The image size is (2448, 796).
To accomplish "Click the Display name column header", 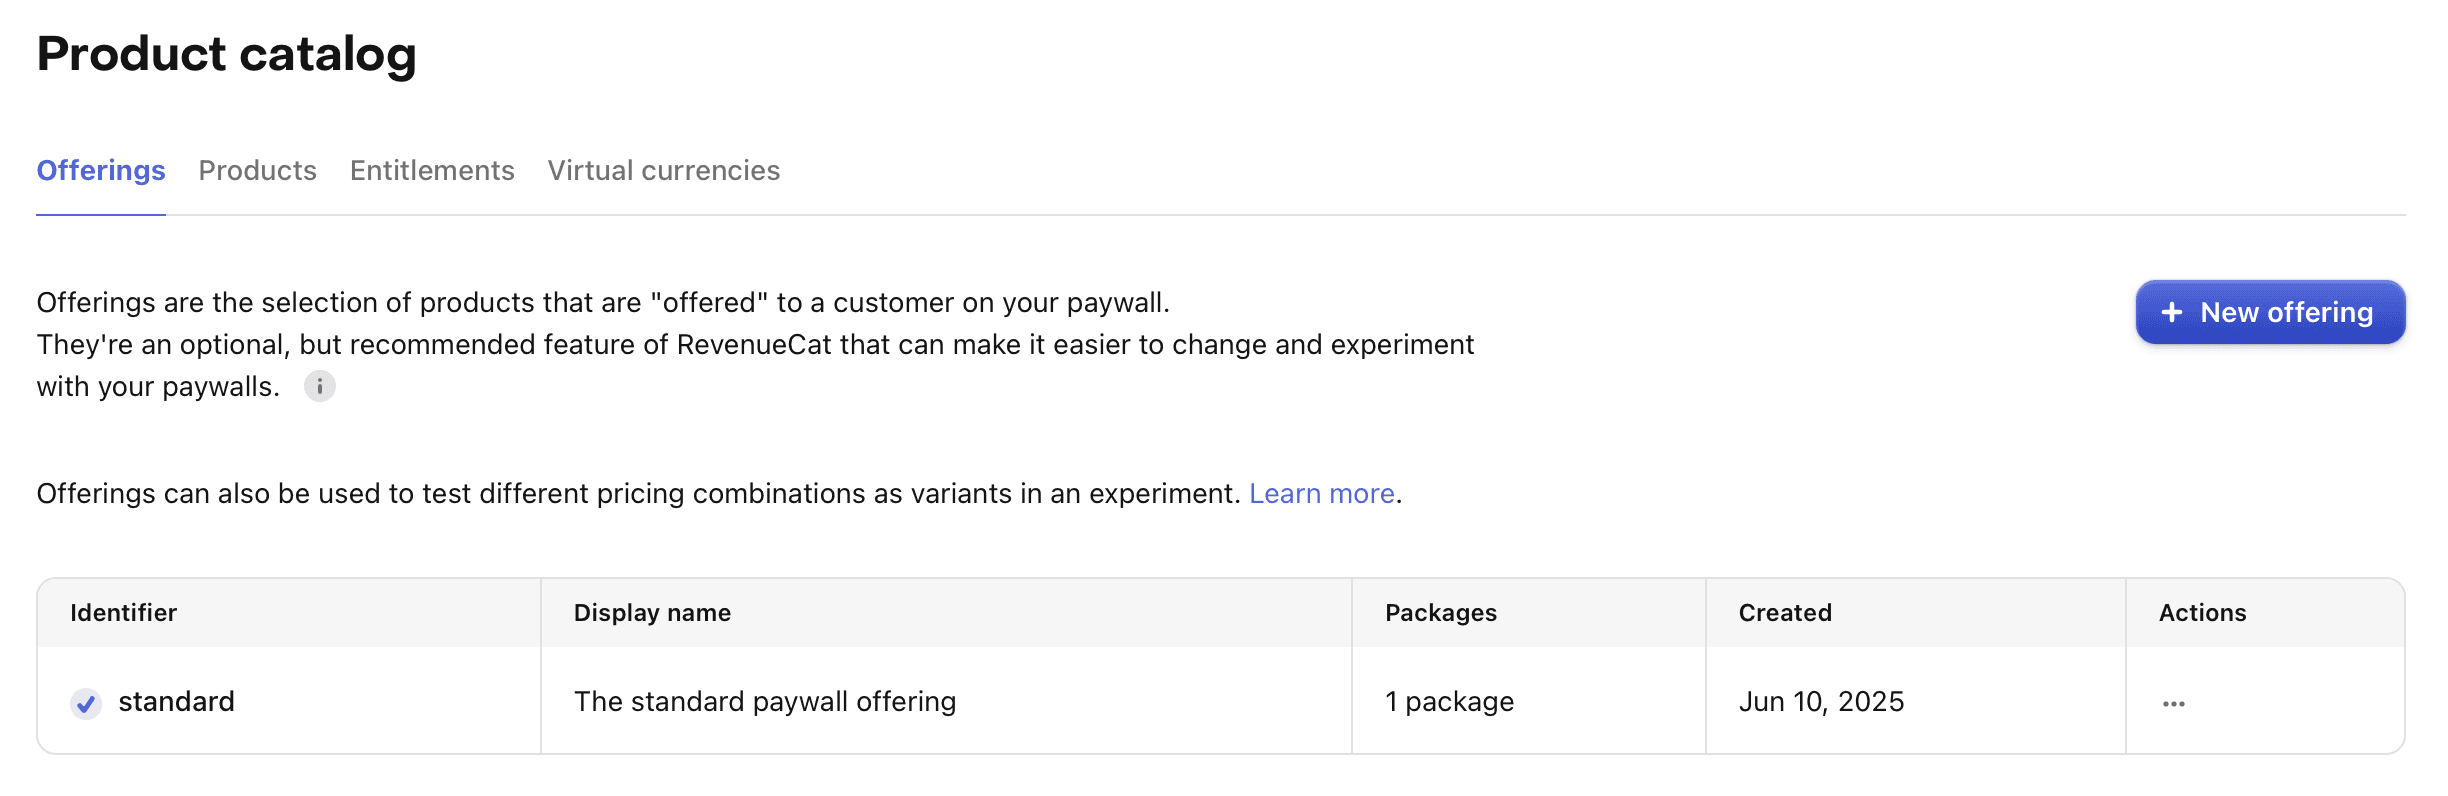I will coord(652,613).
